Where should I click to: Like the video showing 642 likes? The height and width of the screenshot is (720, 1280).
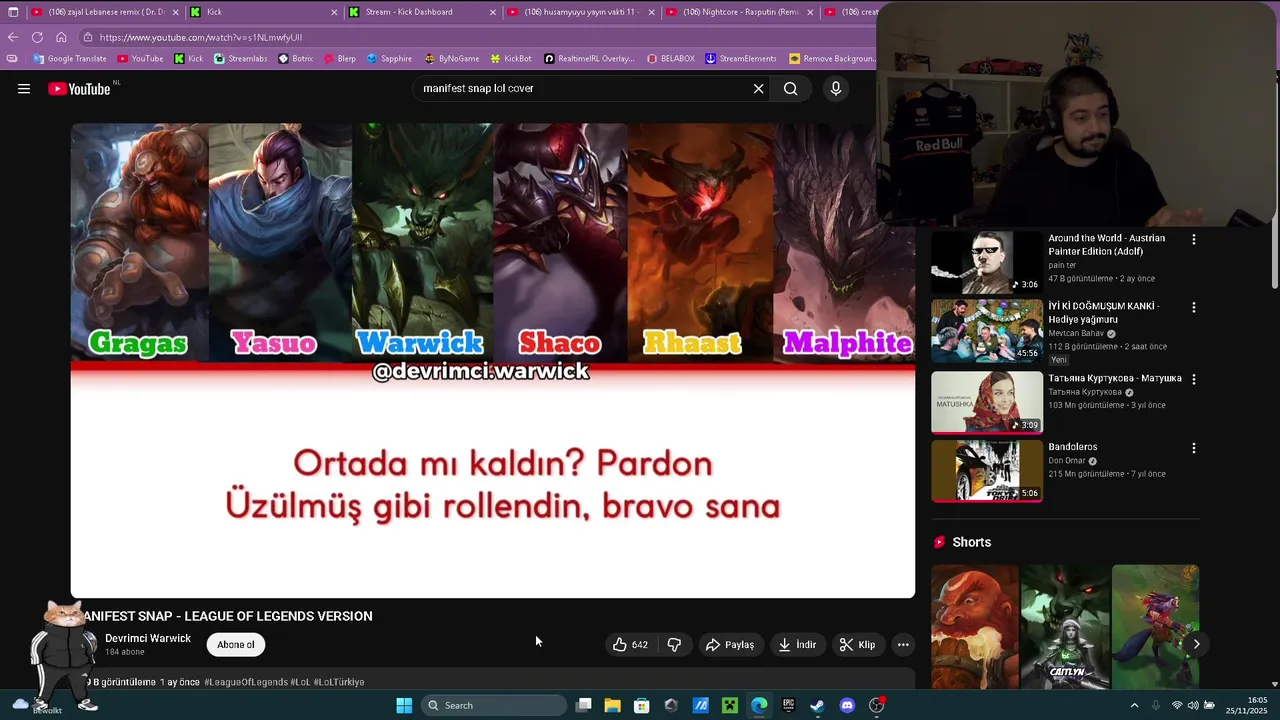[x=631, y=645]
